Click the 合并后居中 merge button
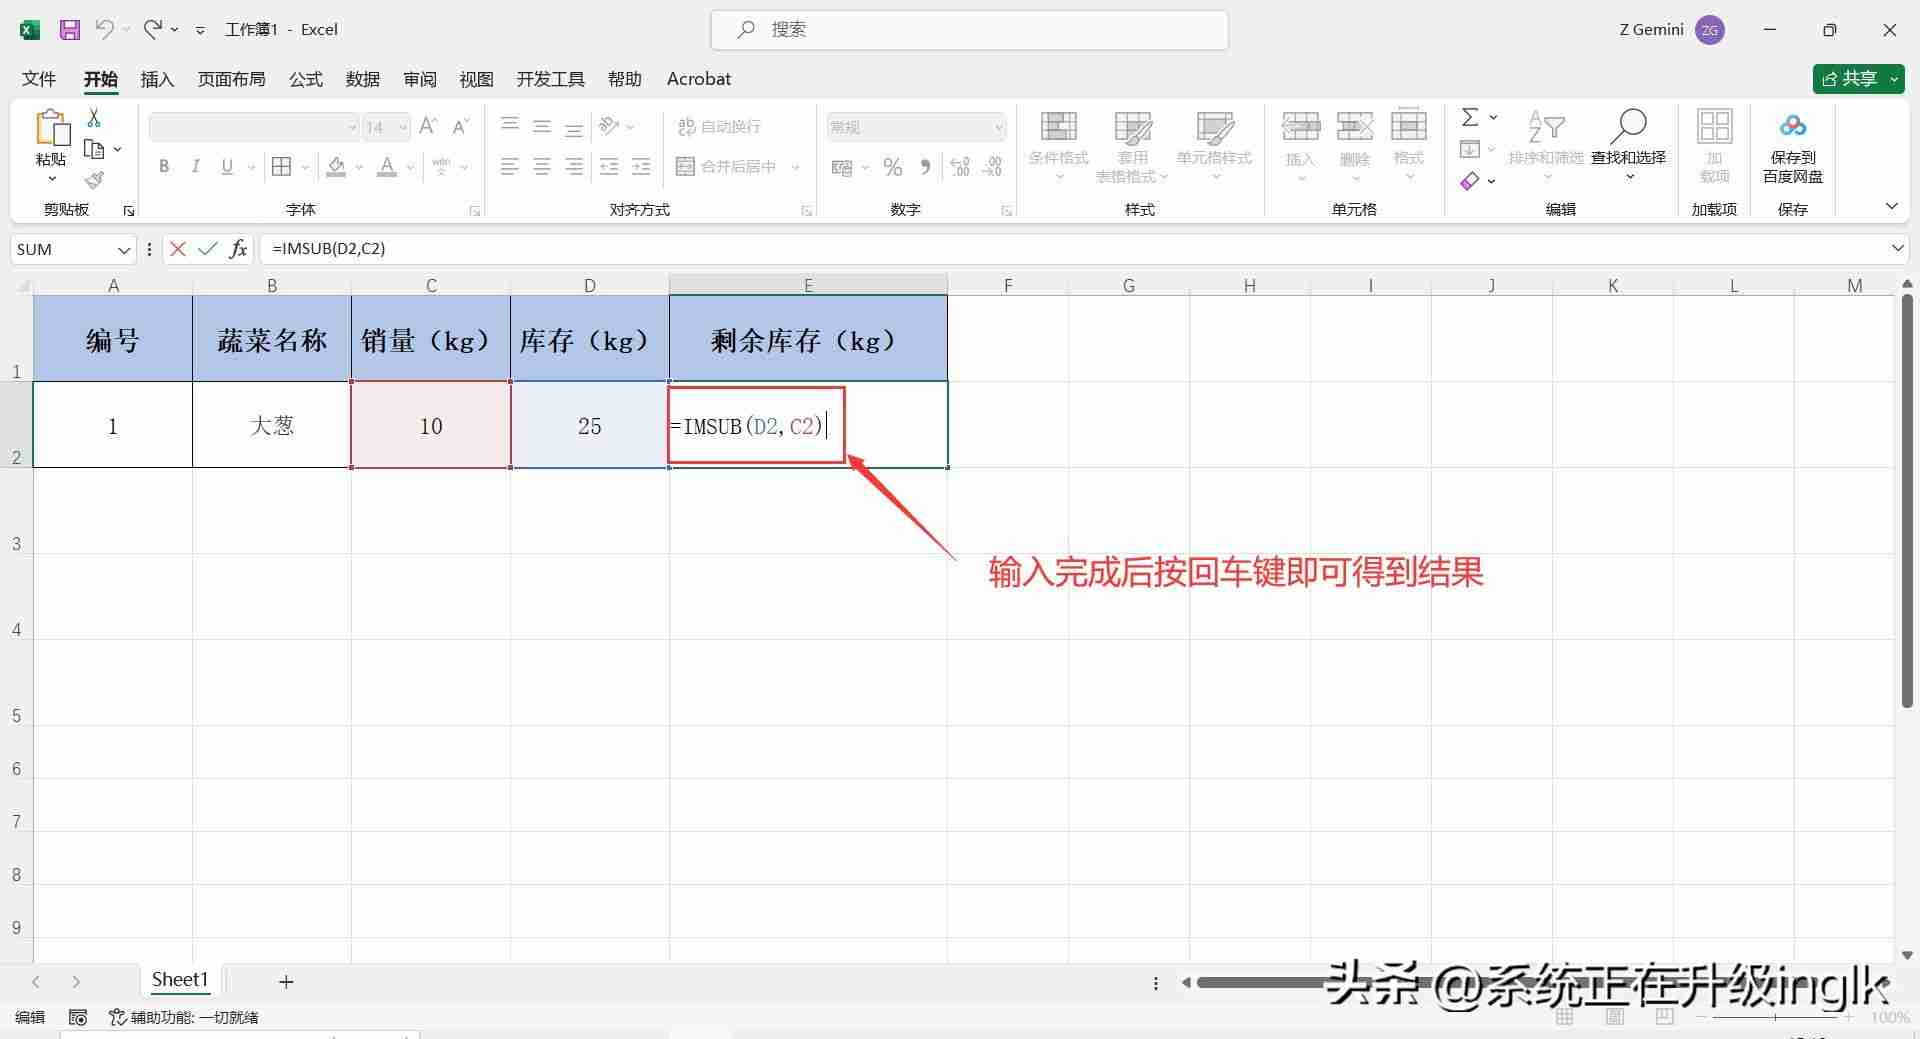Viewport: 1920px width, 1039px height. (727, 167)
